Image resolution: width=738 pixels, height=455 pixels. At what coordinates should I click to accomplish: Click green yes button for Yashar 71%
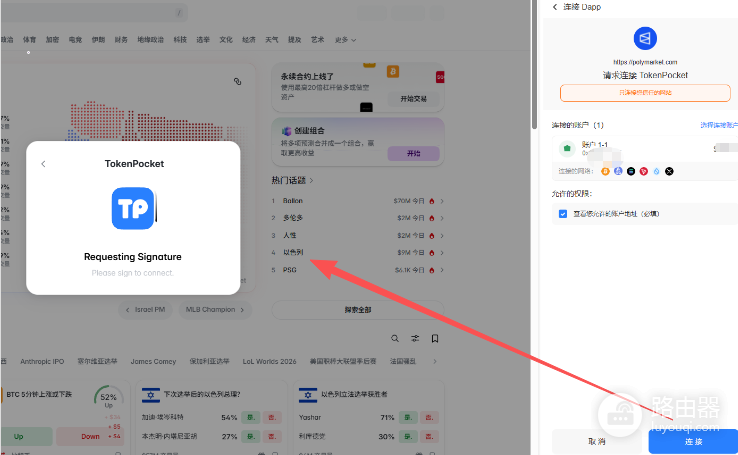click(409, 417)
